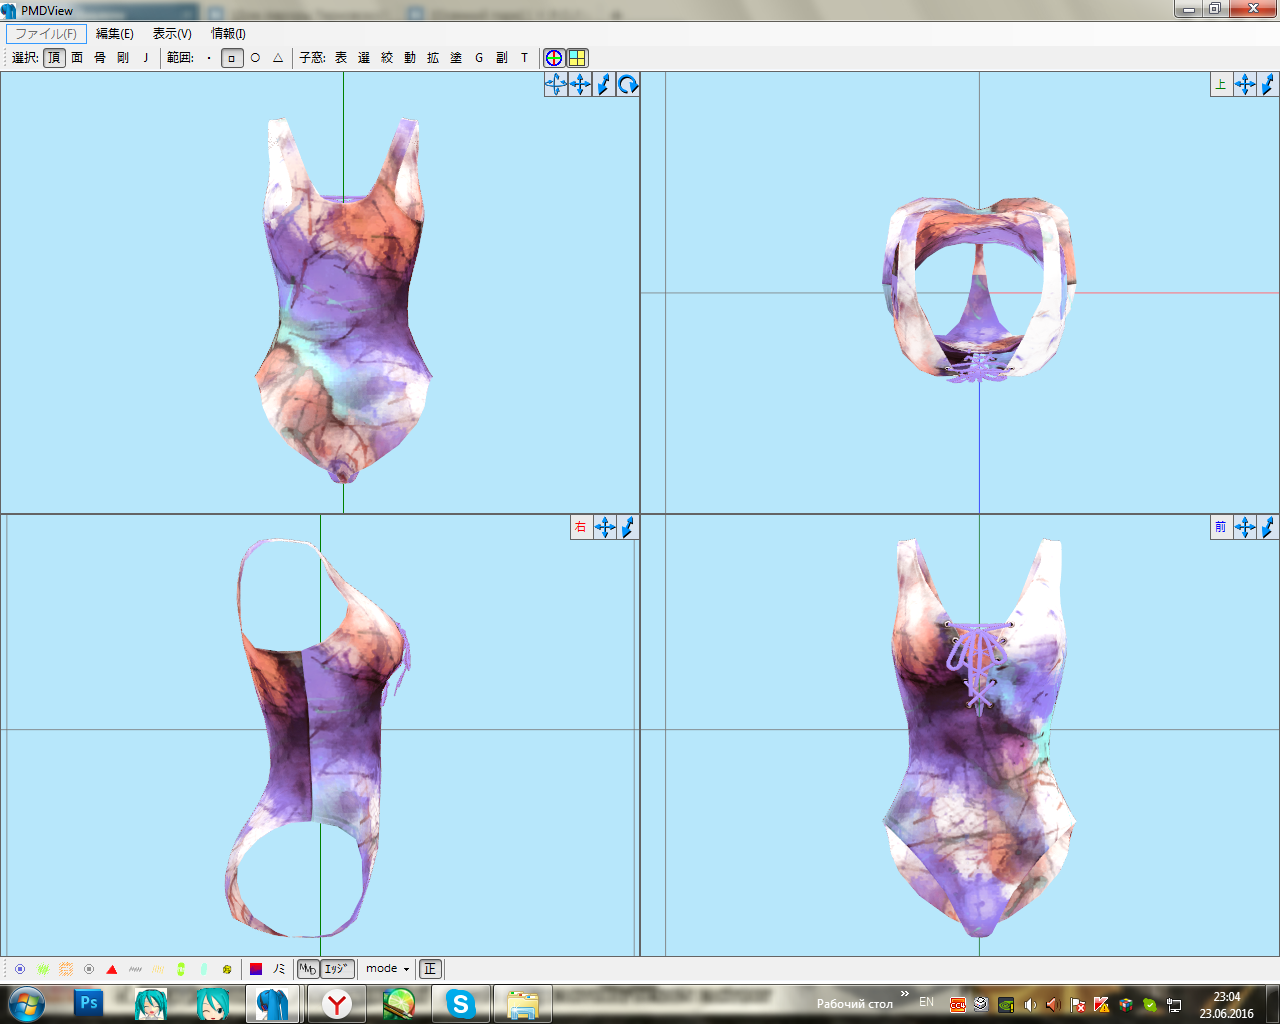
Task: Click zoom arrow icon in right viewport
Action: tap(628, 527)
